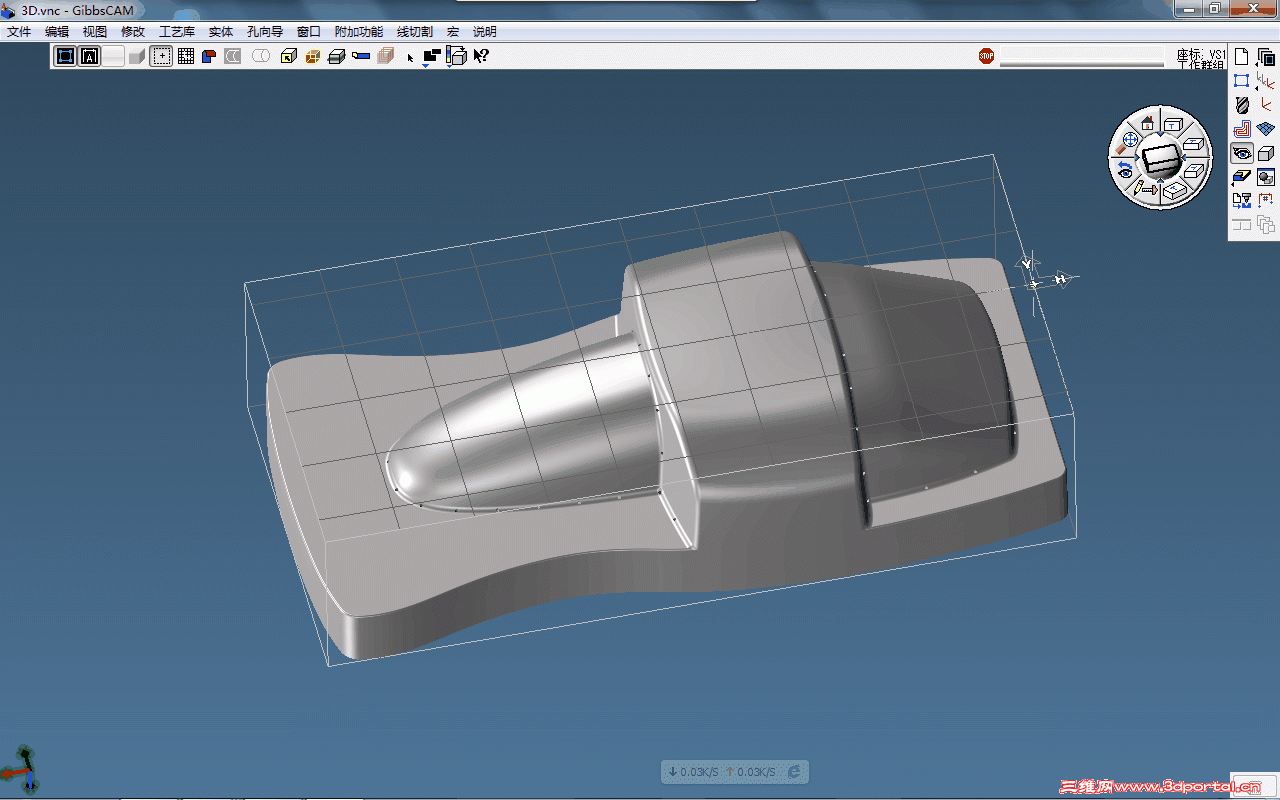Click the grey shaded solid icon in toolbar
The image size is (1280, 800).
point(137,56)
